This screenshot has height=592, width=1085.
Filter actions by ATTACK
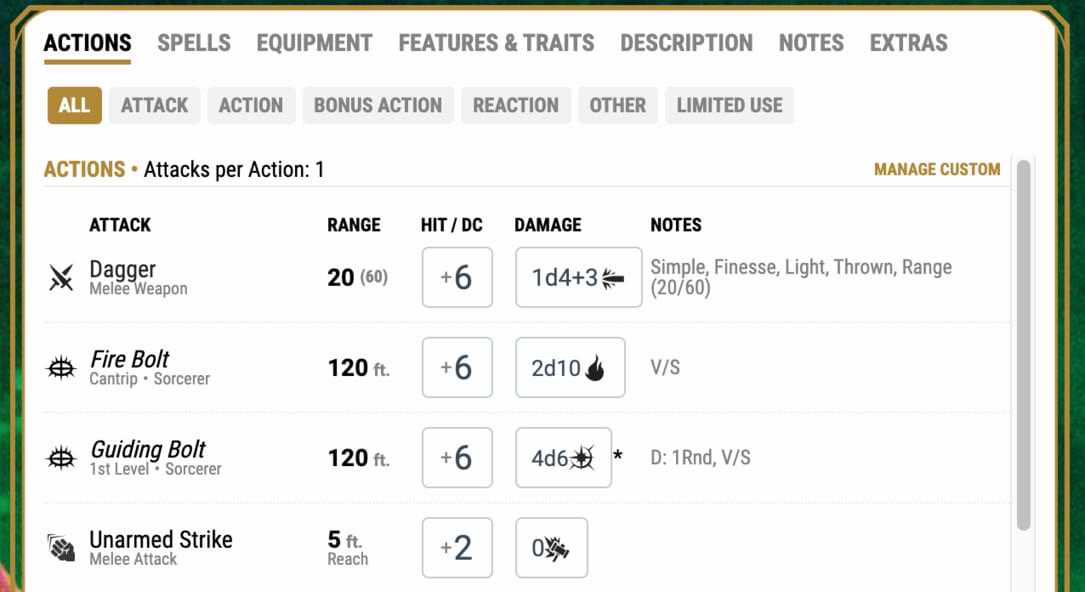tap(155, 105)
